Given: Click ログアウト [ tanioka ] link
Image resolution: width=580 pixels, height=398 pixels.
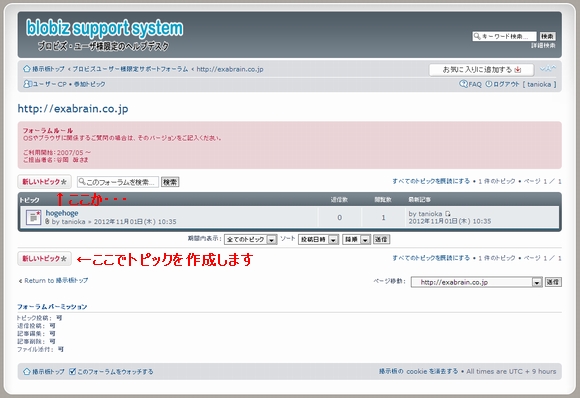Looking at the screenshot, I should coord(525,84).
